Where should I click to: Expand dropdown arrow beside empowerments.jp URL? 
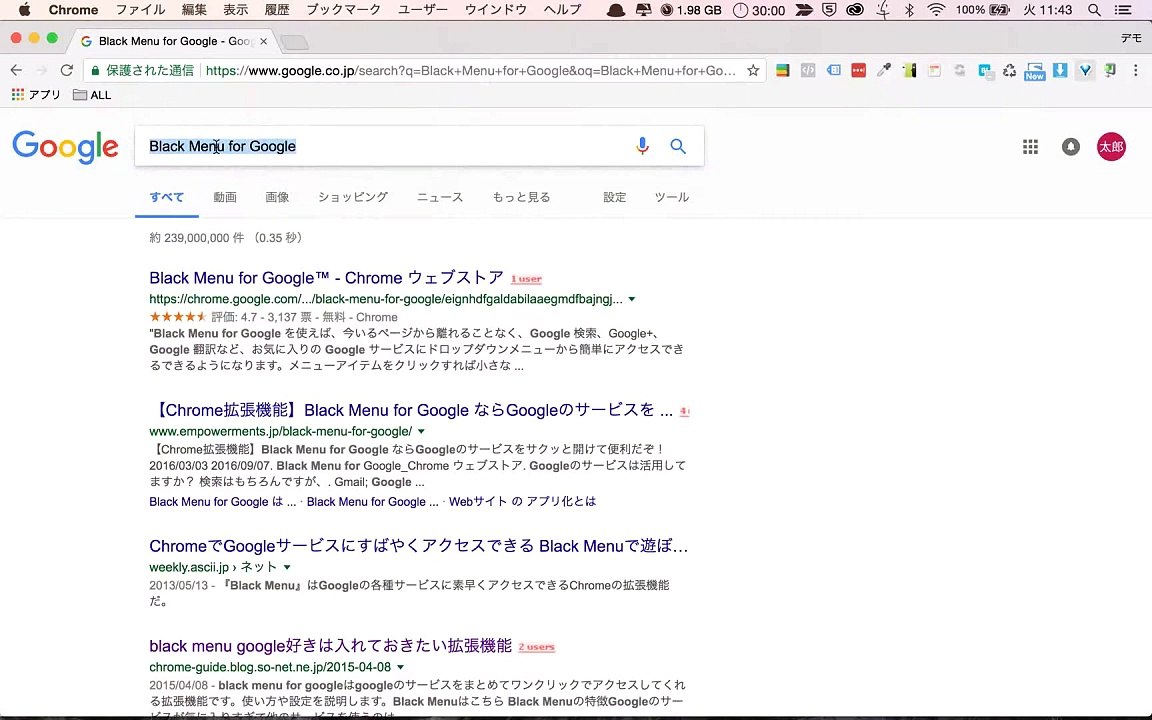click(x=421, y=431)
